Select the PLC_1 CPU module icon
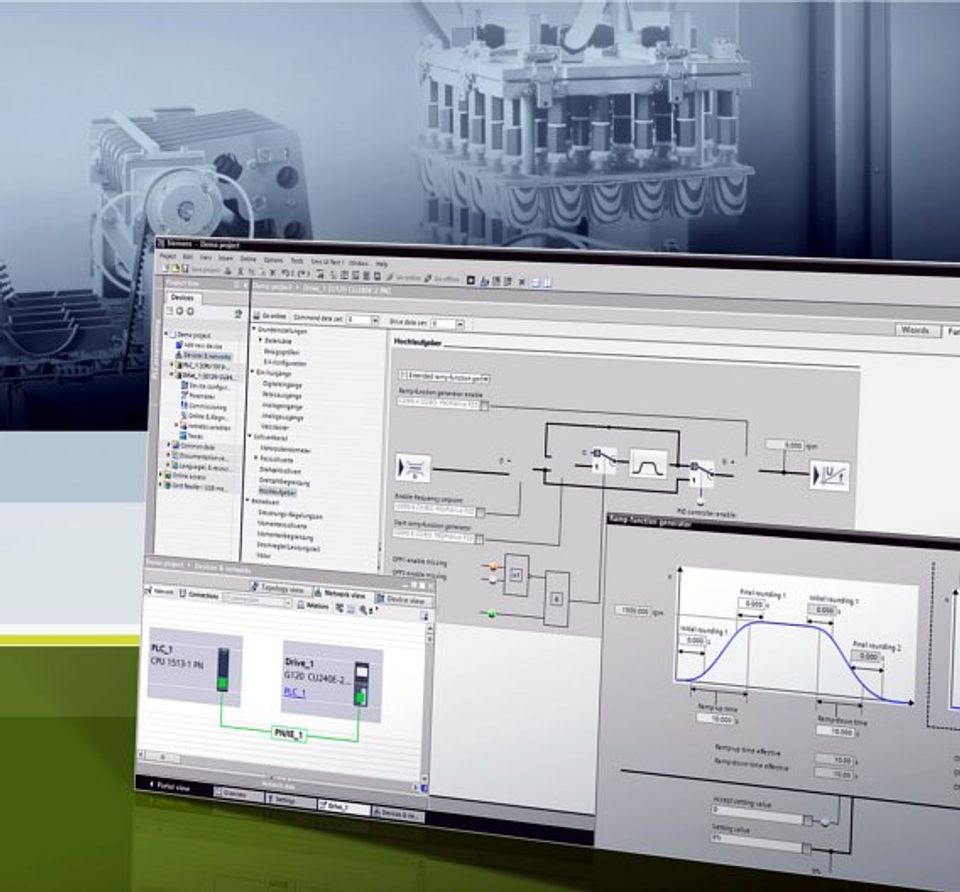Screen dimensions: 960x892 click(223, 670)
